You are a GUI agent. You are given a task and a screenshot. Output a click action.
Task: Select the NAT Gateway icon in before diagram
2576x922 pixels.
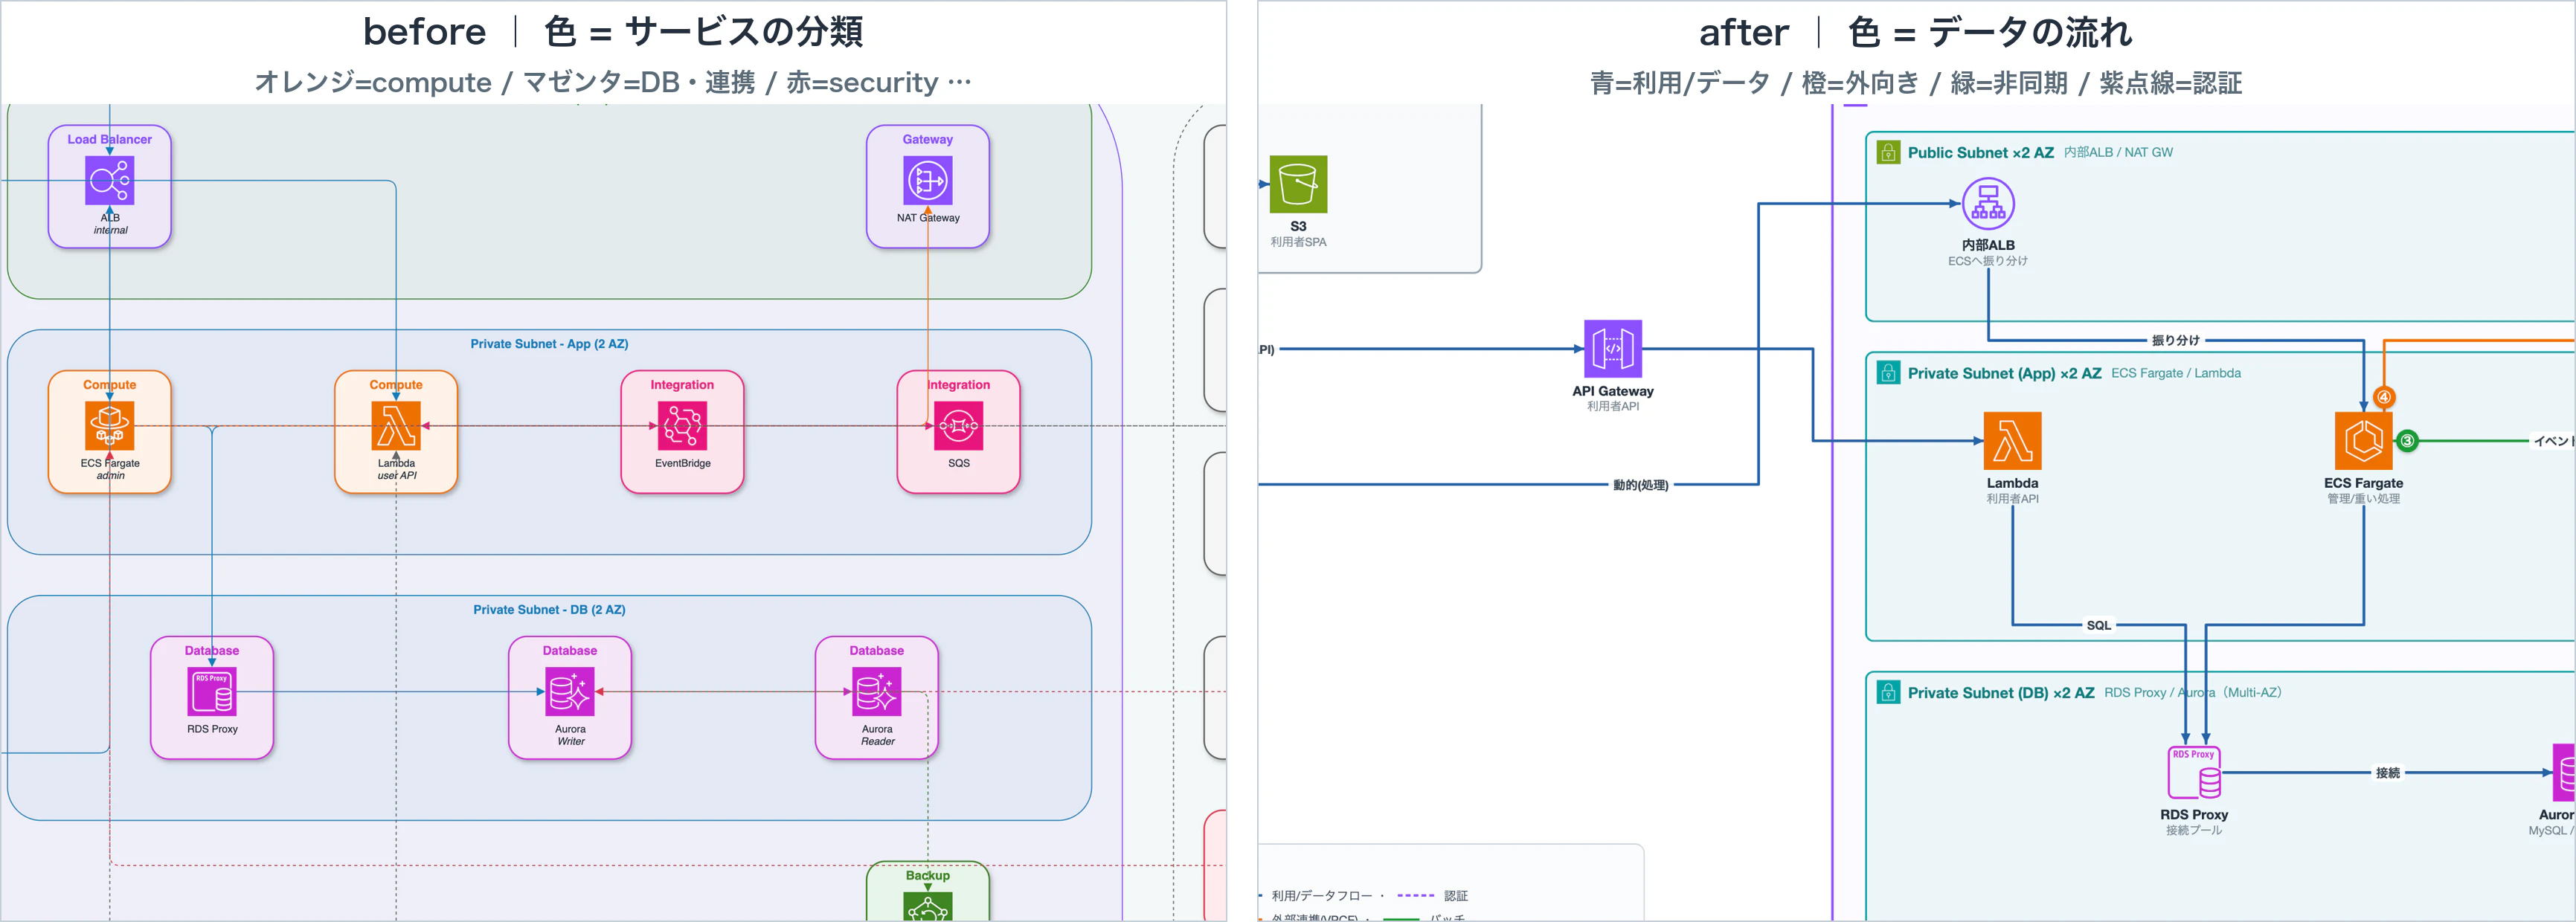pyautogui.click(x=928, y=181)
